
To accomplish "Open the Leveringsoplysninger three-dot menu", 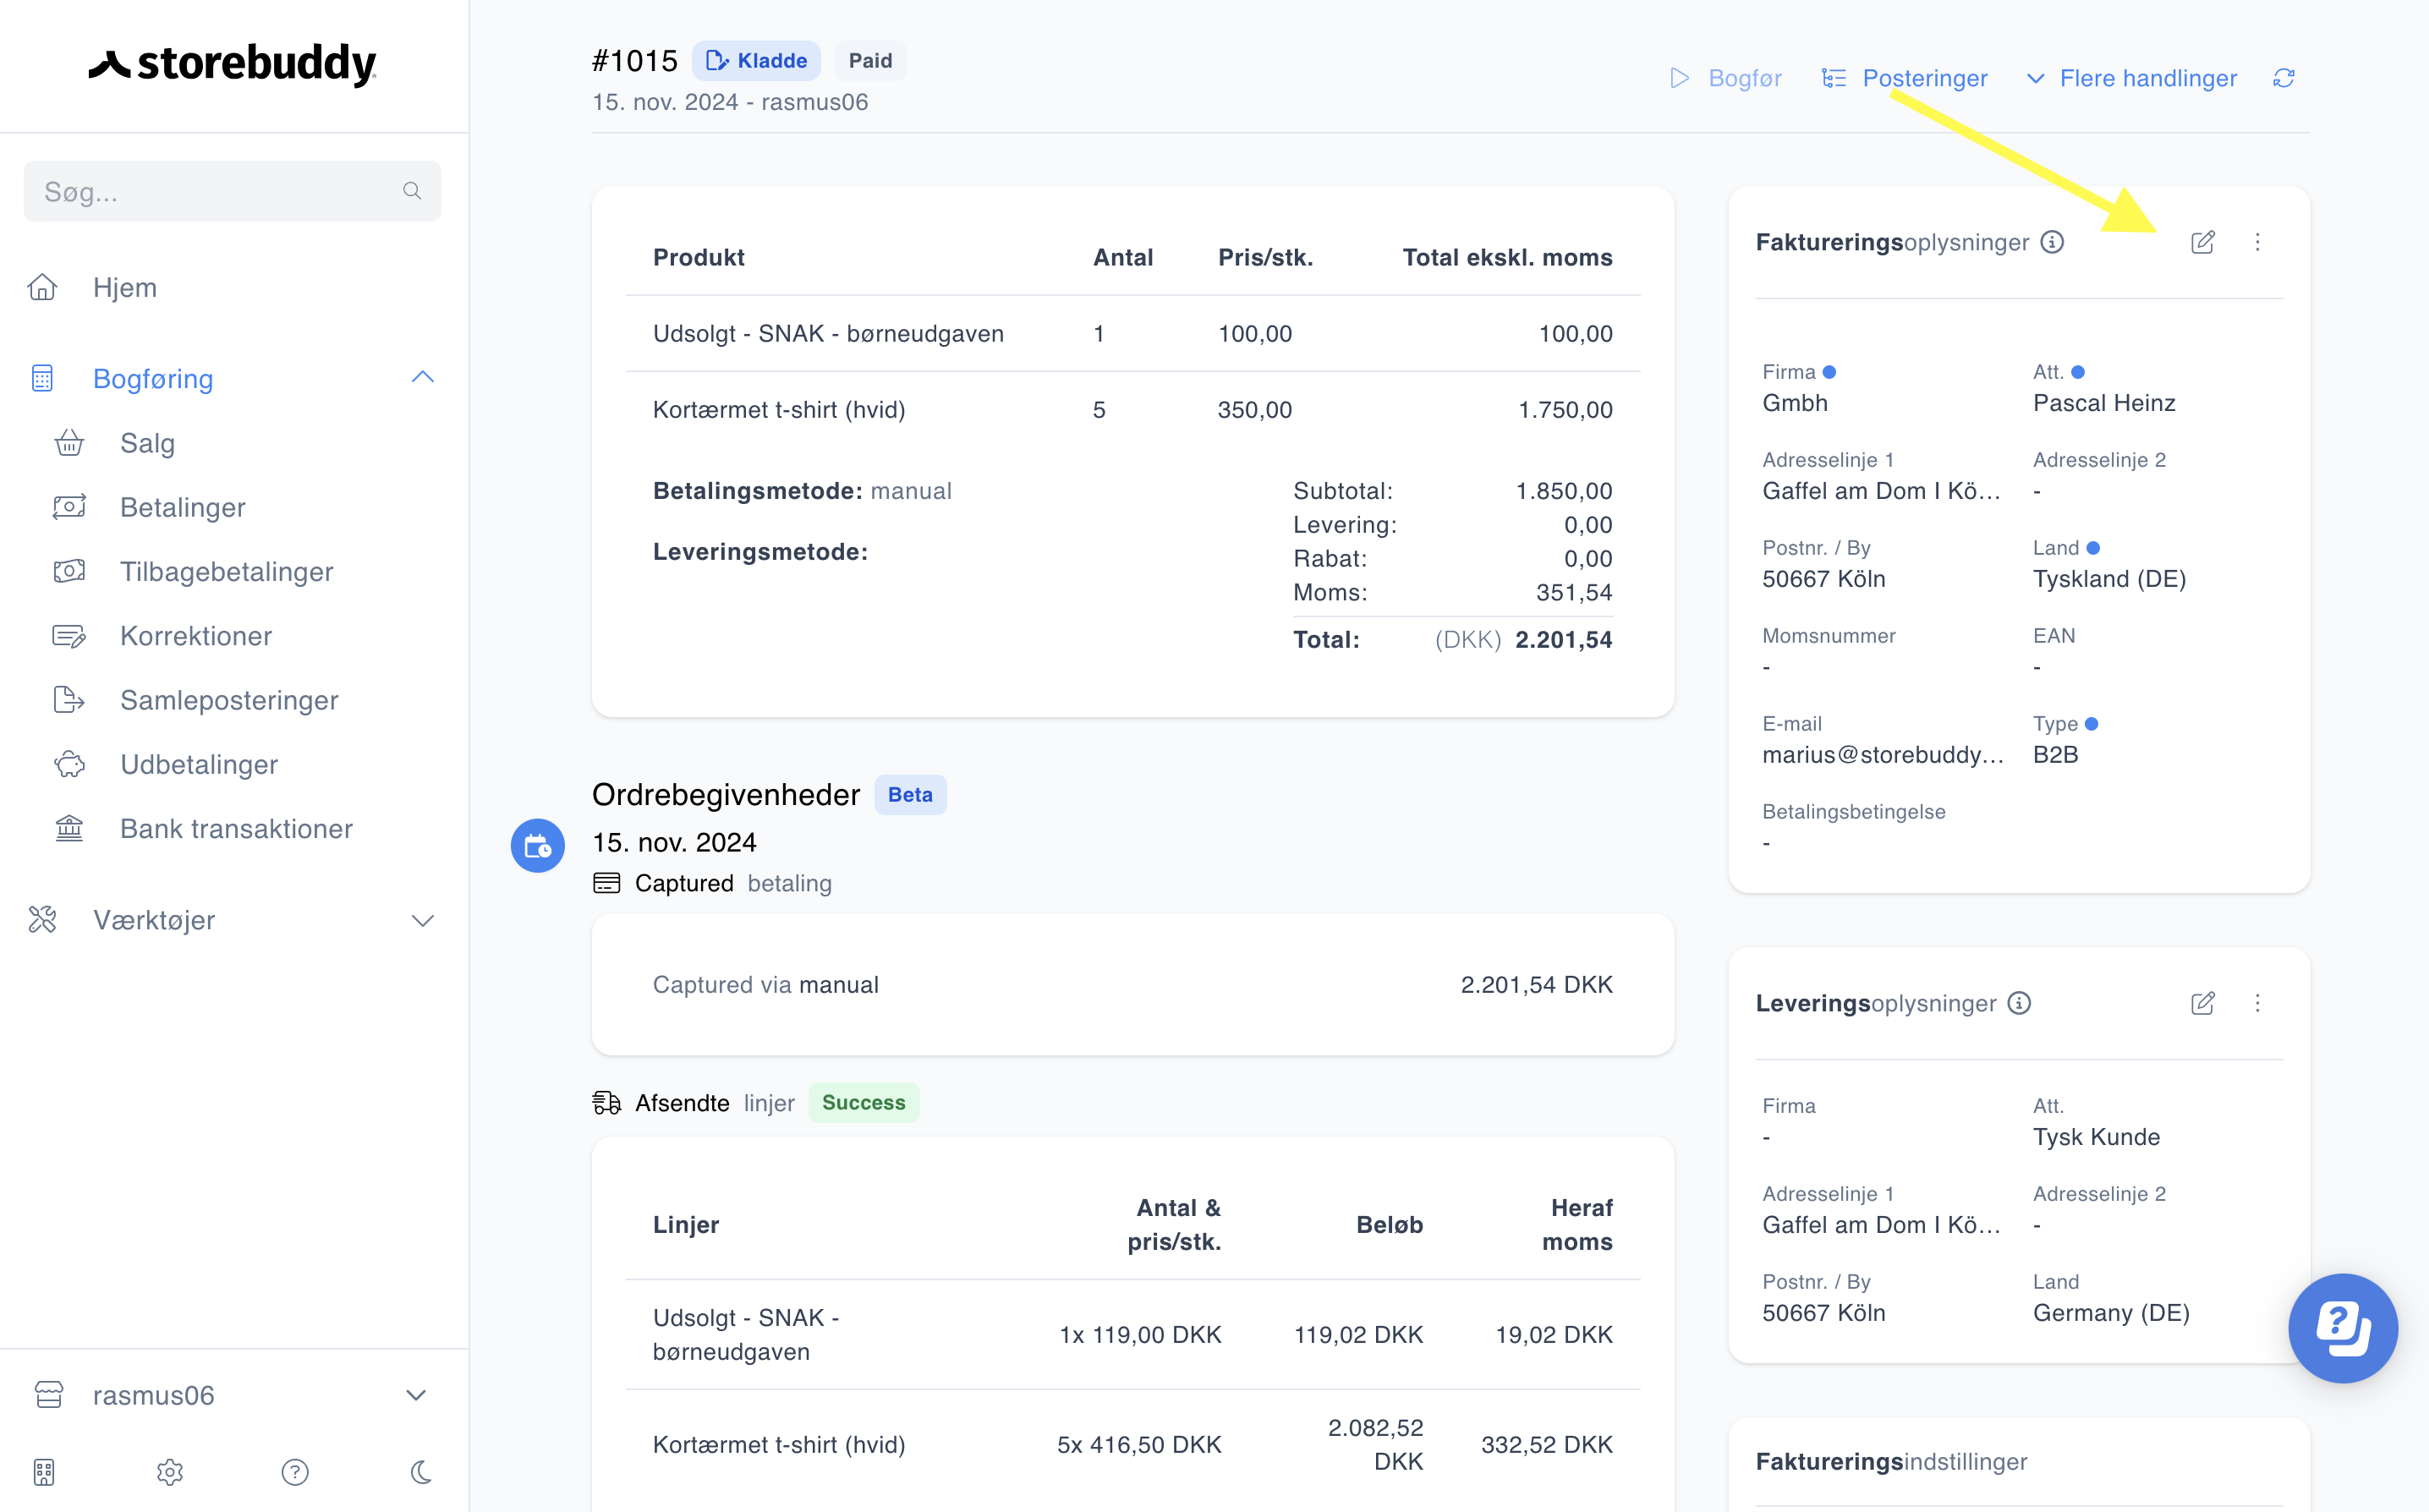I will [x=2257, y=1003].
